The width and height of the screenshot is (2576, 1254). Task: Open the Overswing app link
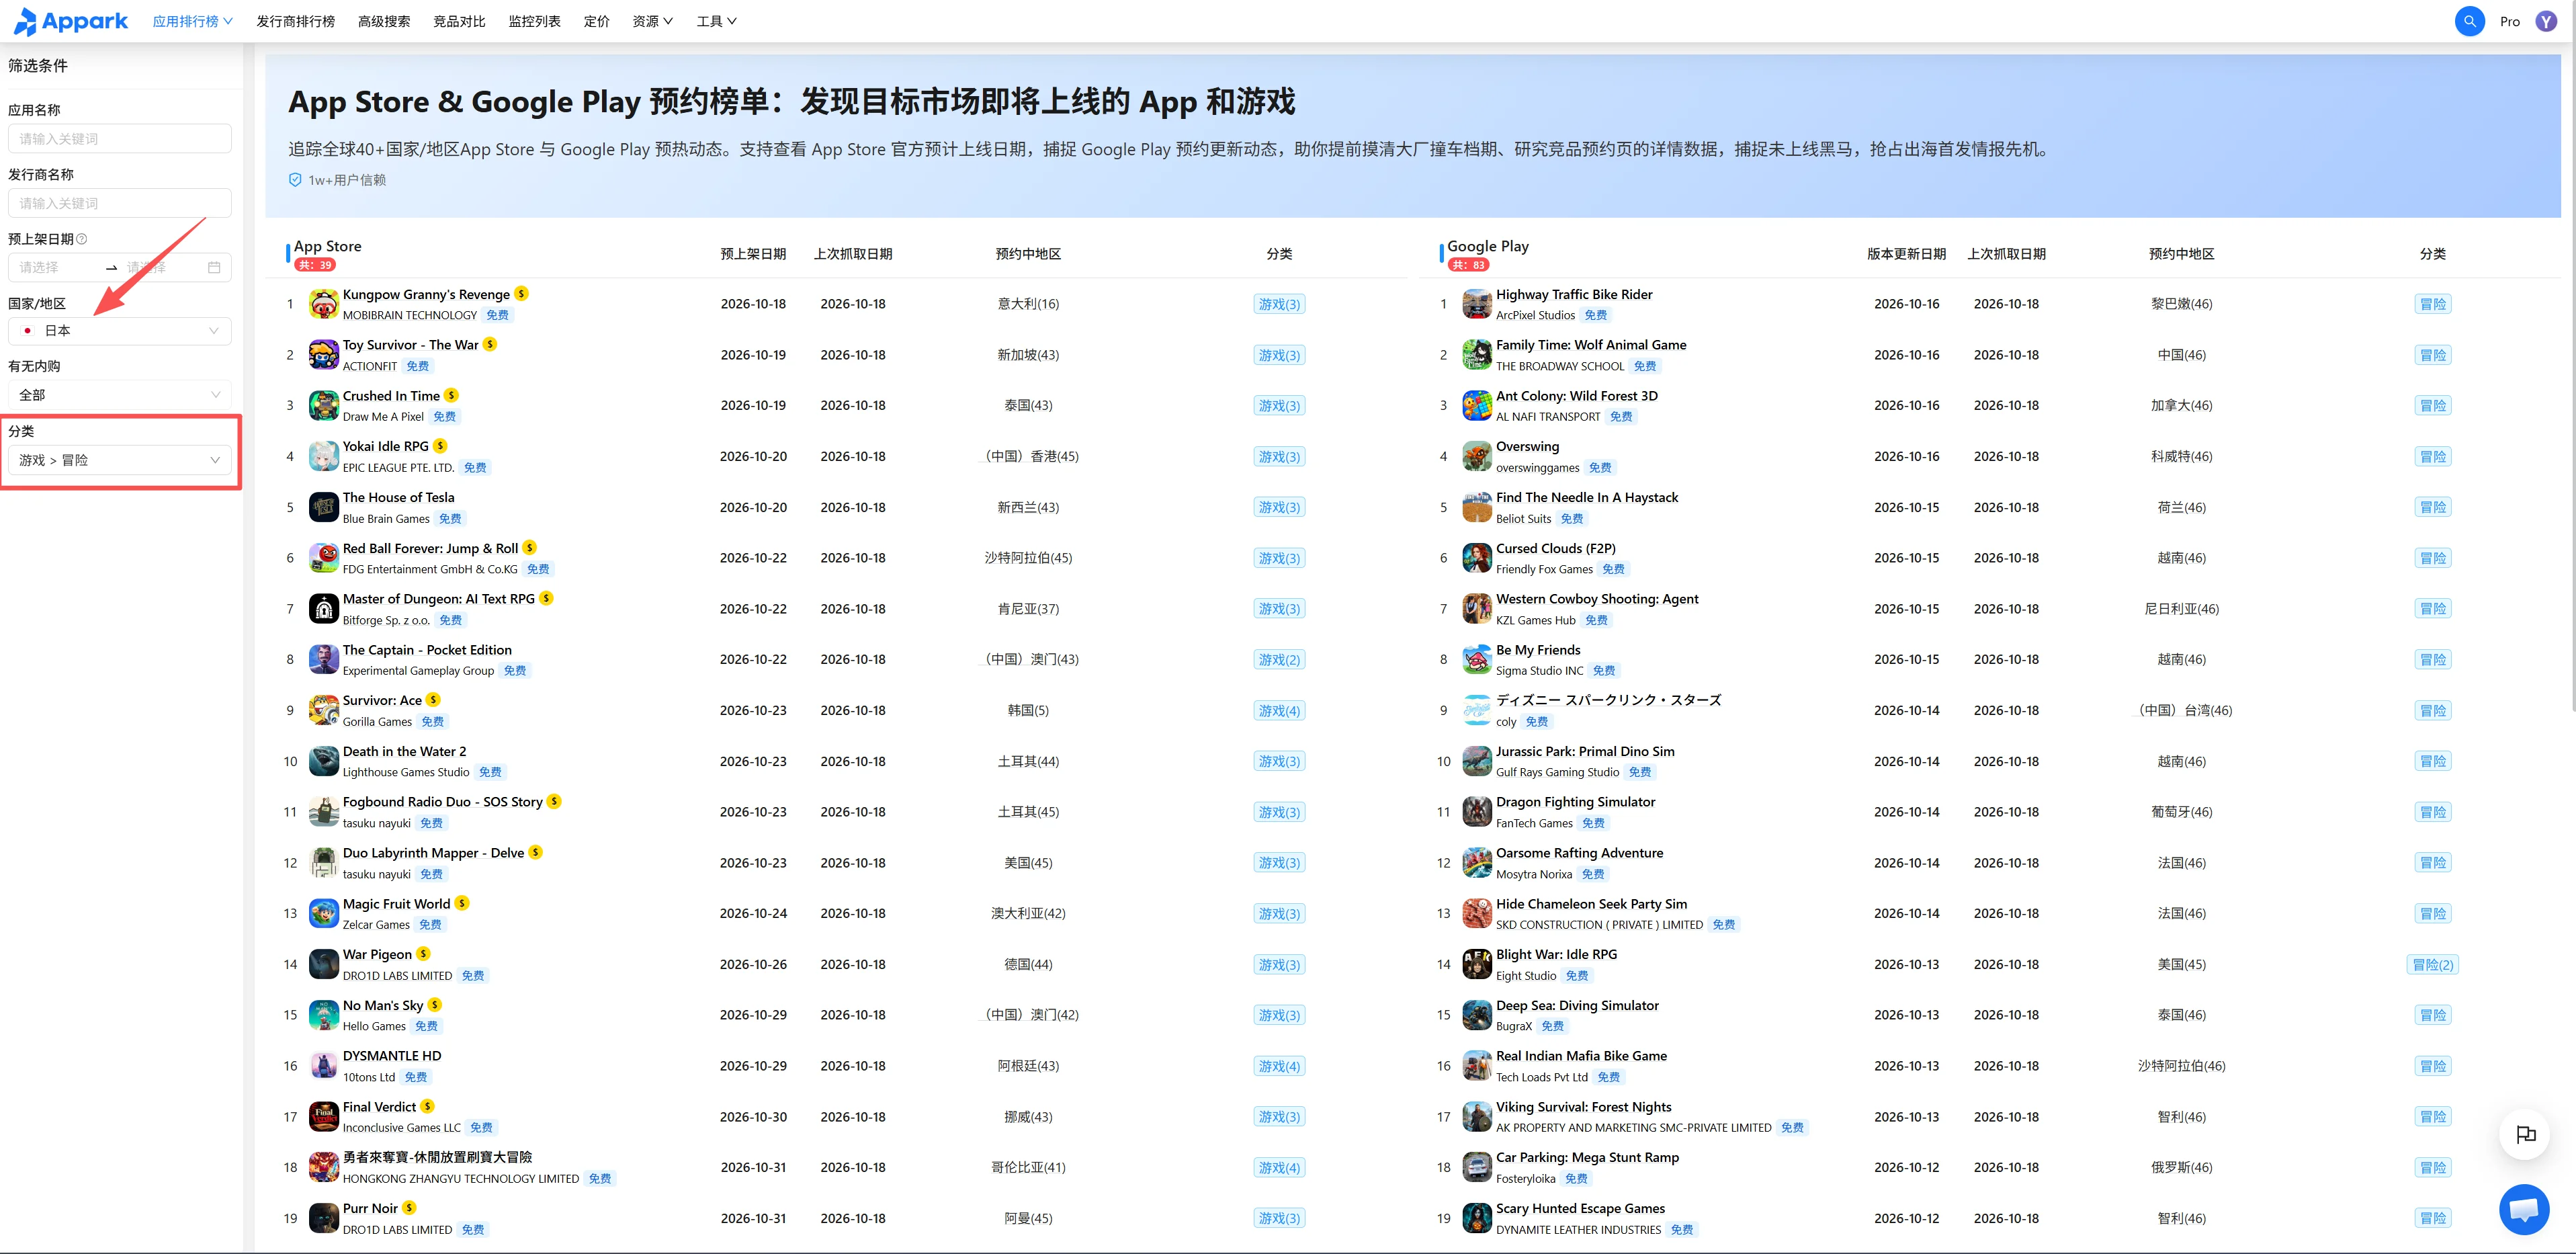[1527, 446]
